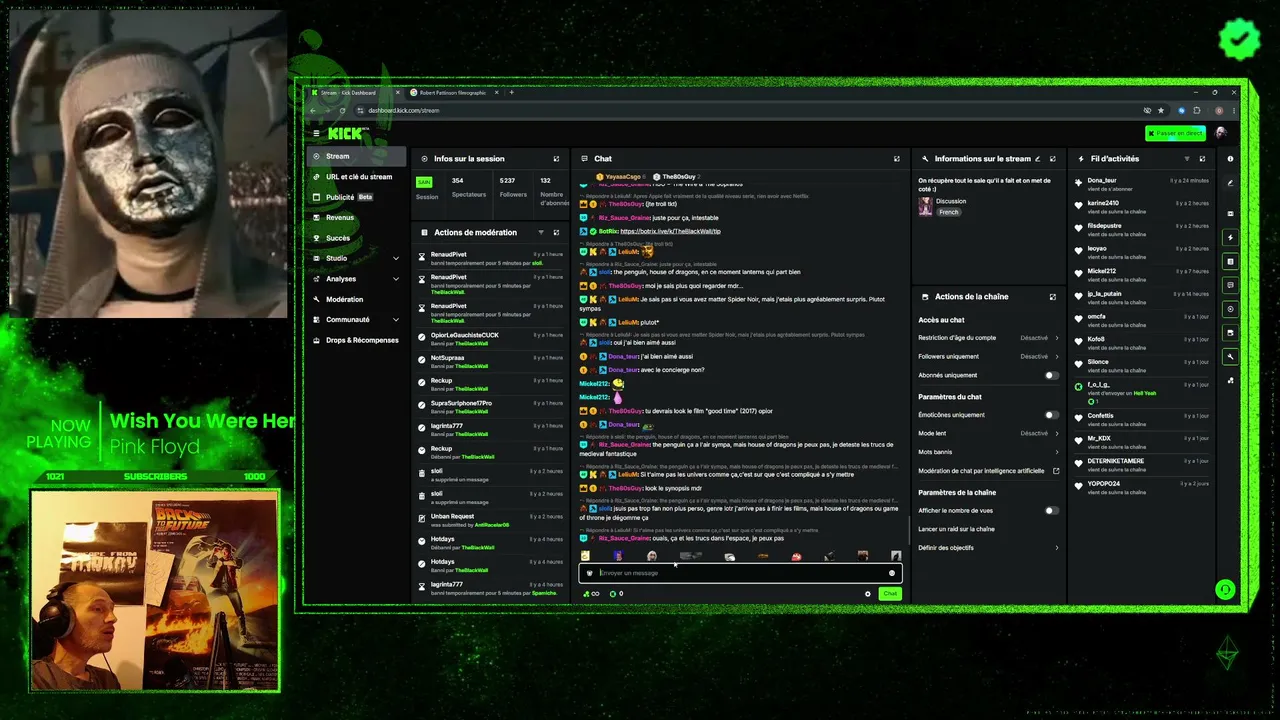Open the botrix.live tip link in chat
The height and width of the screenshot is (720, 1280).
coord(671,231)
